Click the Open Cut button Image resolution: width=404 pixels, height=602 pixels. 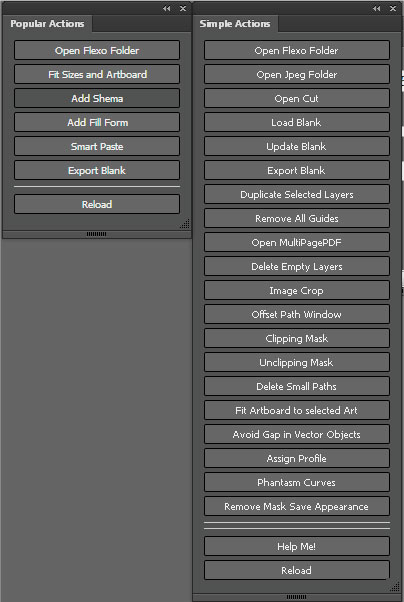coord(297,98)
